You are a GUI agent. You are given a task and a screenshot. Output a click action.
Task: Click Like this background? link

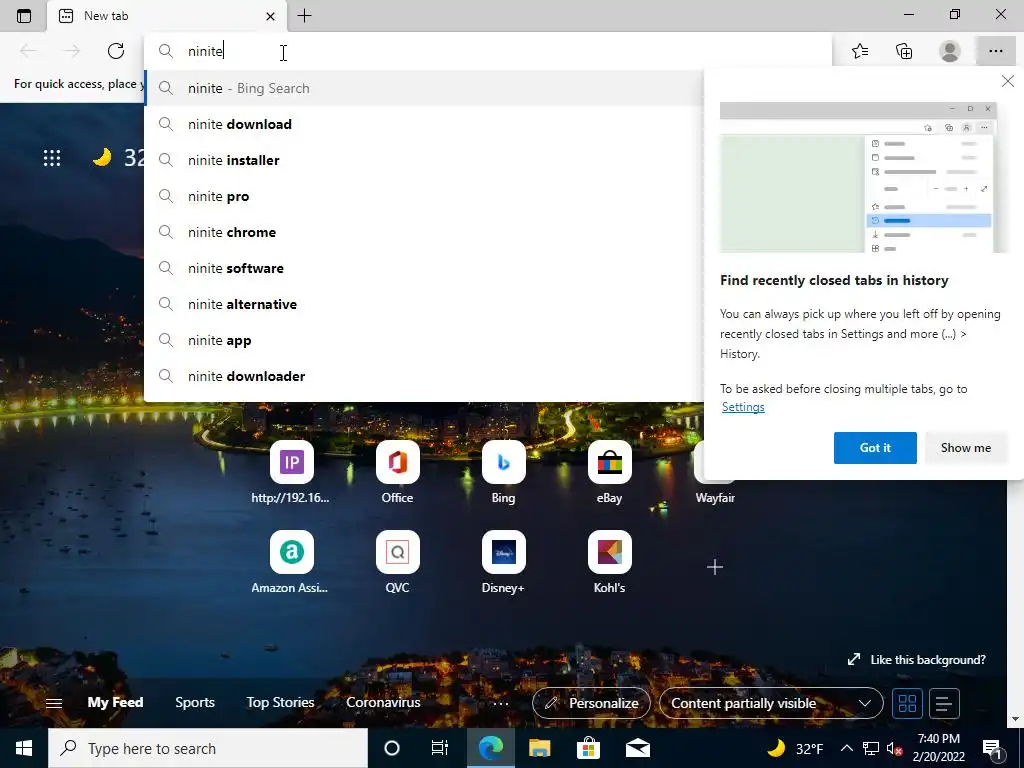coord(916,660)
